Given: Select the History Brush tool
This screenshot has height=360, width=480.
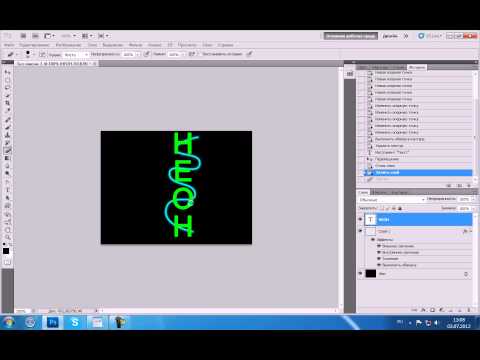Looking at the screenshot, I should coord(7,143).
